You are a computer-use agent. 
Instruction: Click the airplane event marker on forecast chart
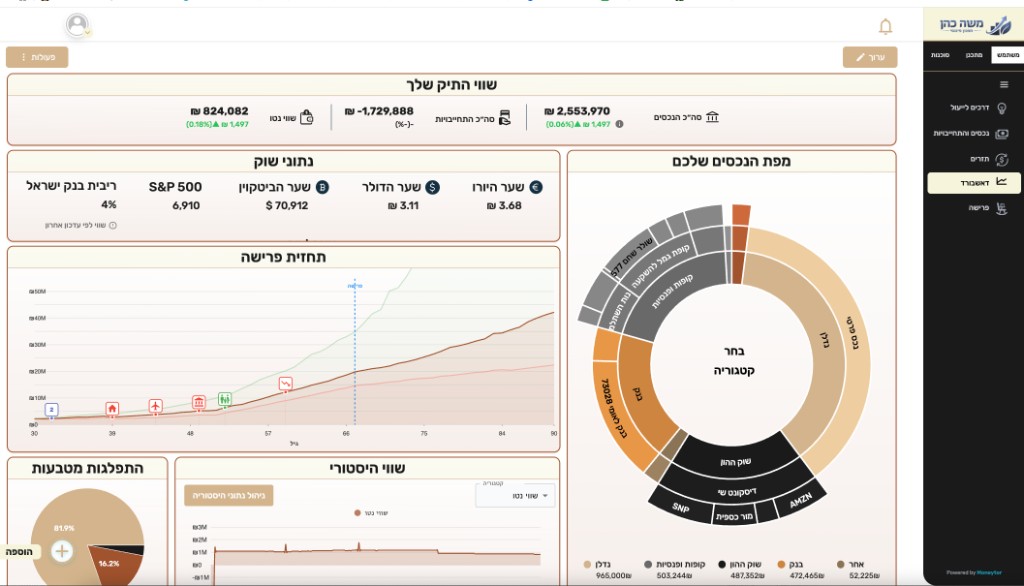155,406
